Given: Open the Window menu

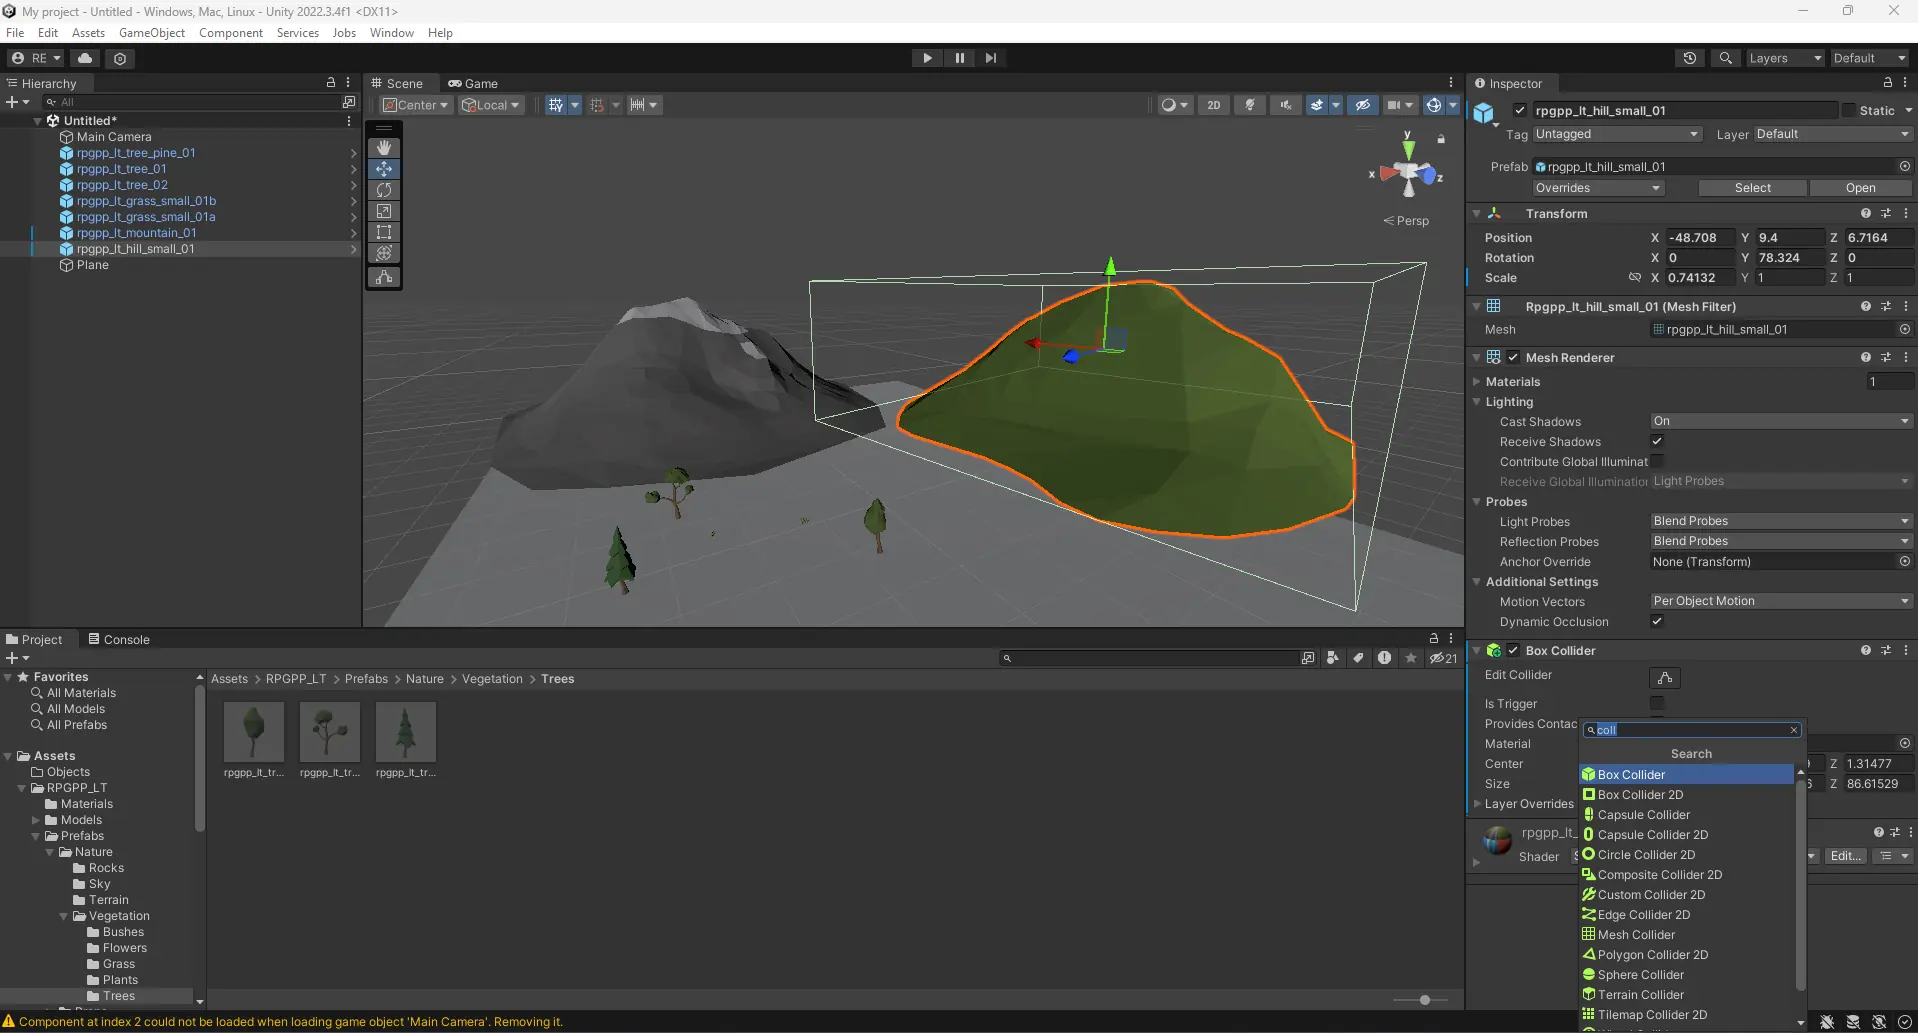Looking at the screenshot, I should [x=391, y=33].
